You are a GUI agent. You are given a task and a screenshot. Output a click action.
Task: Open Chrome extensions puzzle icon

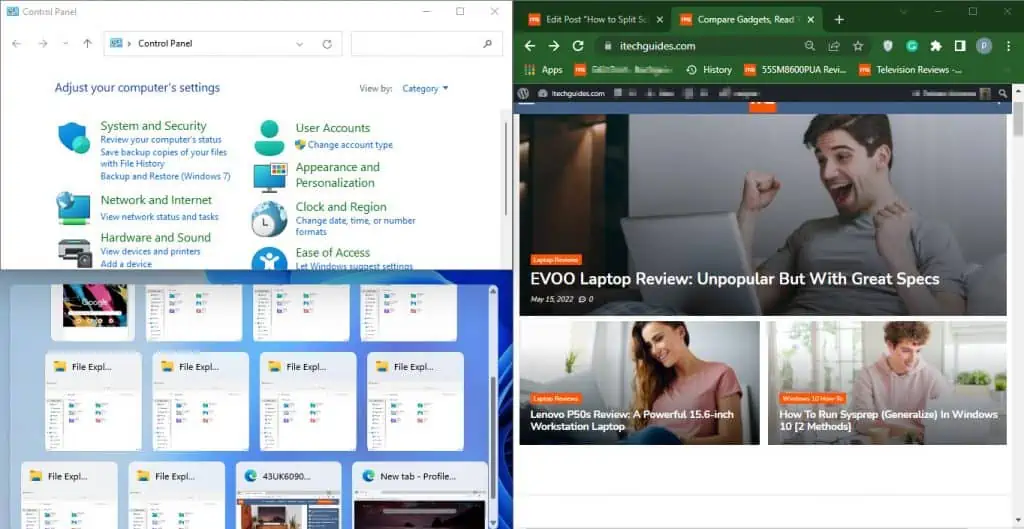[x=936, y=46]
